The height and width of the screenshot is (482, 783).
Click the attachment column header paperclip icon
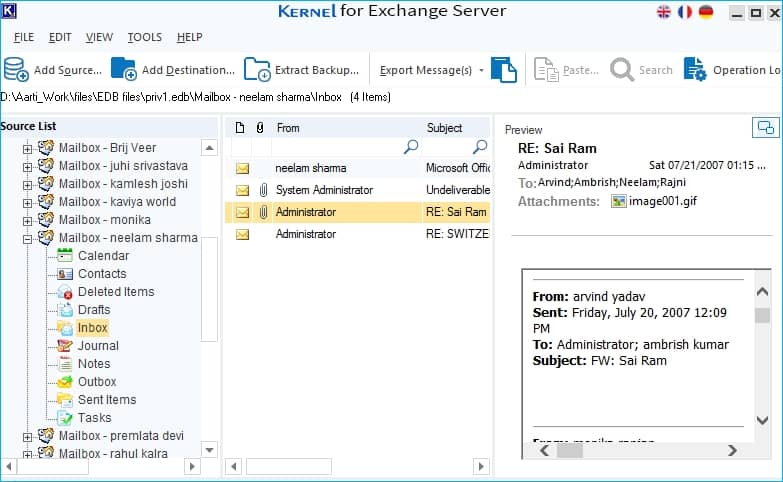coord(260,128)
